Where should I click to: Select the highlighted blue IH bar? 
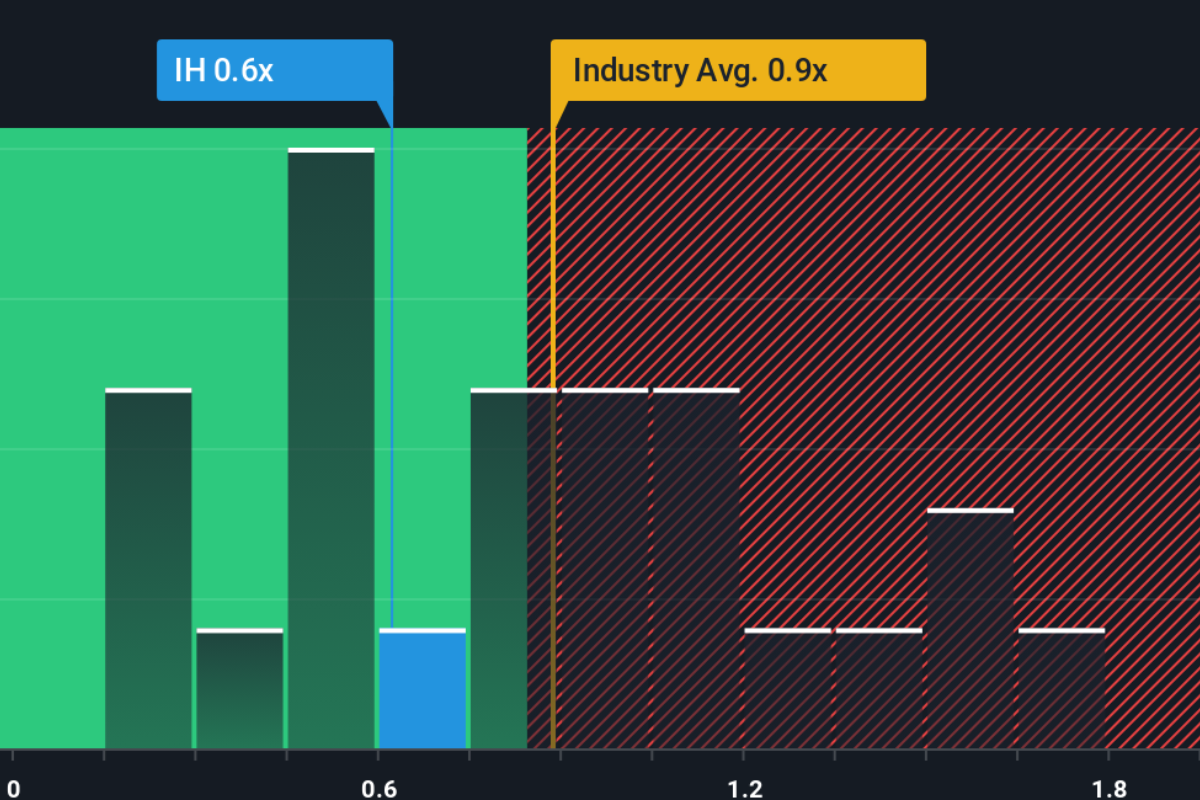(422, 690)
